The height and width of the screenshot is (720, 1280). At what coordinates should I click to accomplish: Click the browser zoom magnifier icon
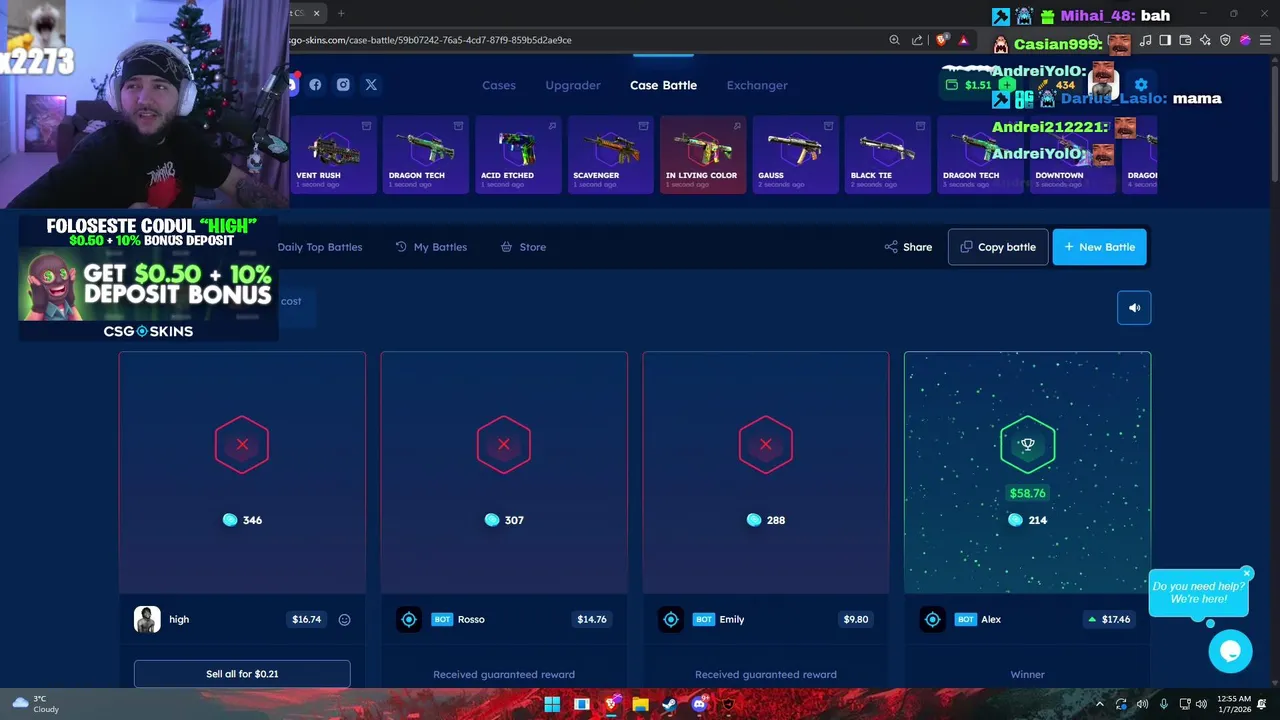coord(894,40)
